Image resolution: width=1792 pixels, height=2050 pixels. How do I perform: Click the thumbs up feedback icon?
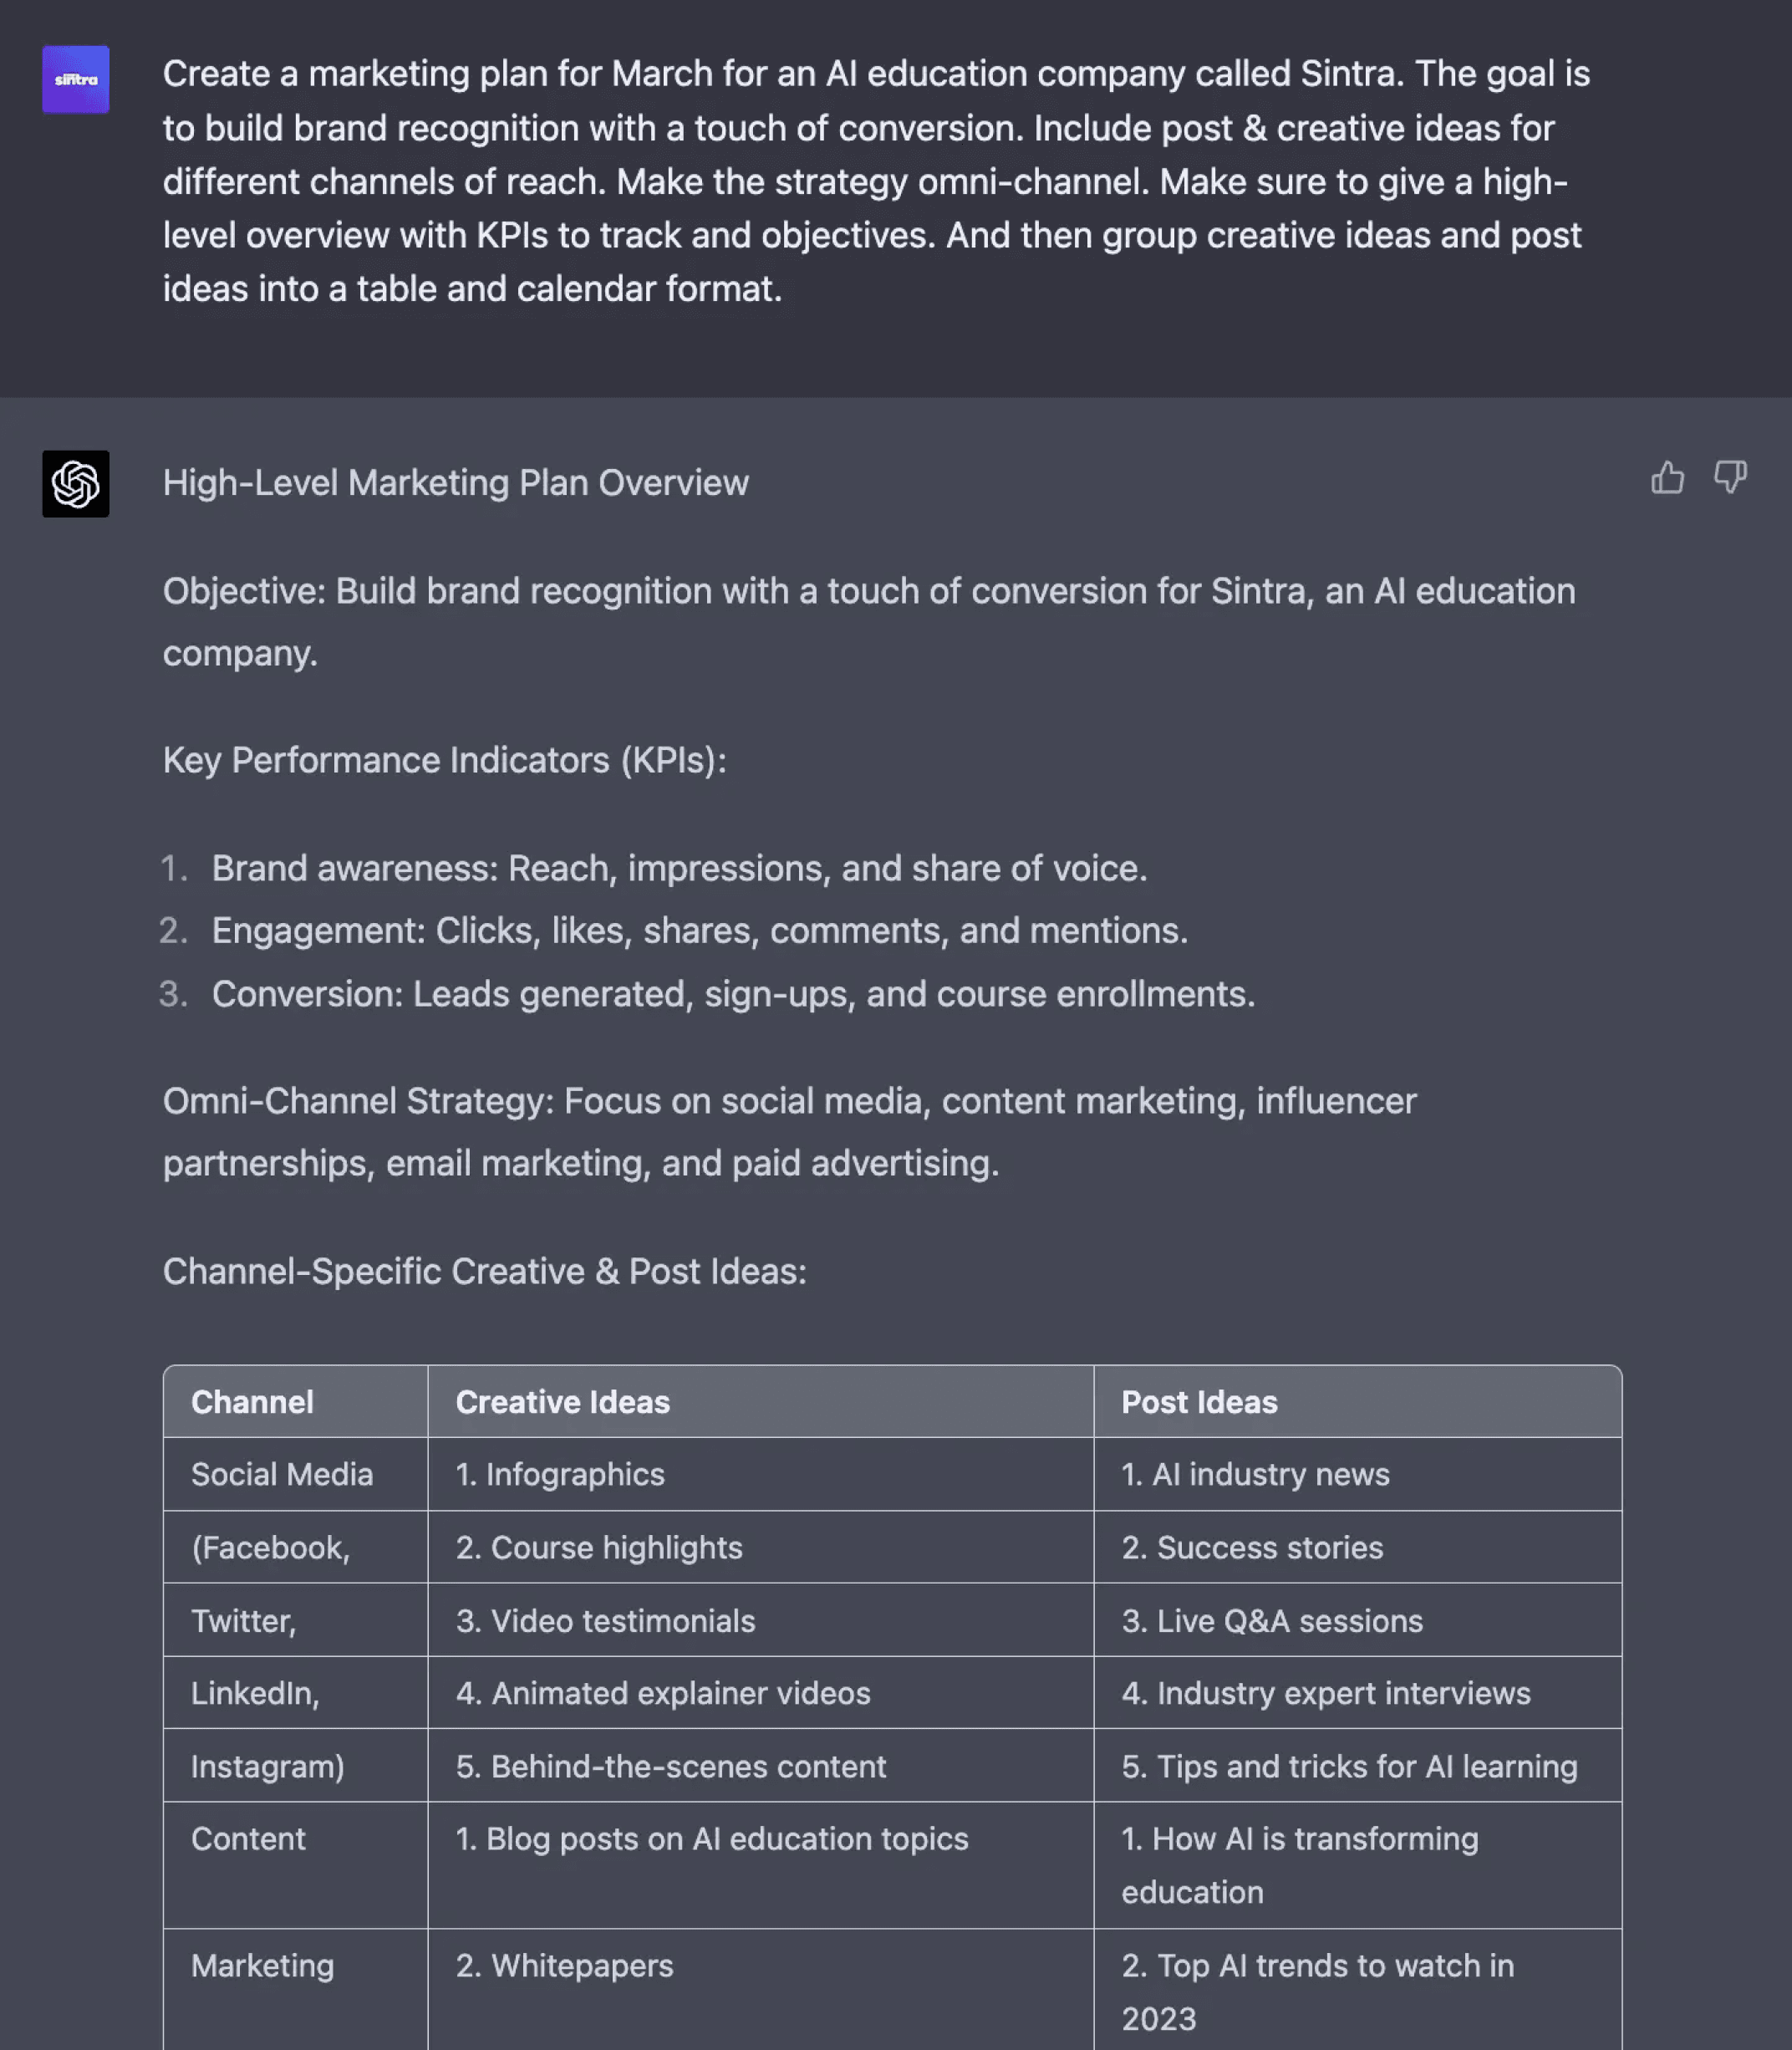coord(1667,478)
